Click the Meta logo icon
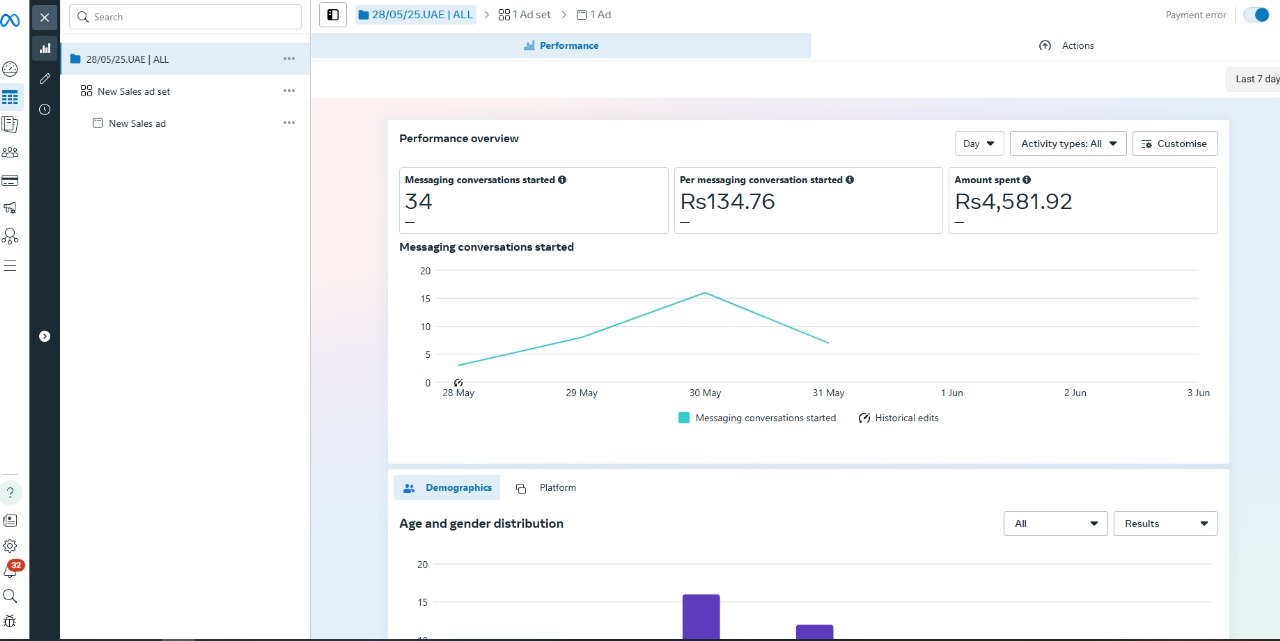 10,20
